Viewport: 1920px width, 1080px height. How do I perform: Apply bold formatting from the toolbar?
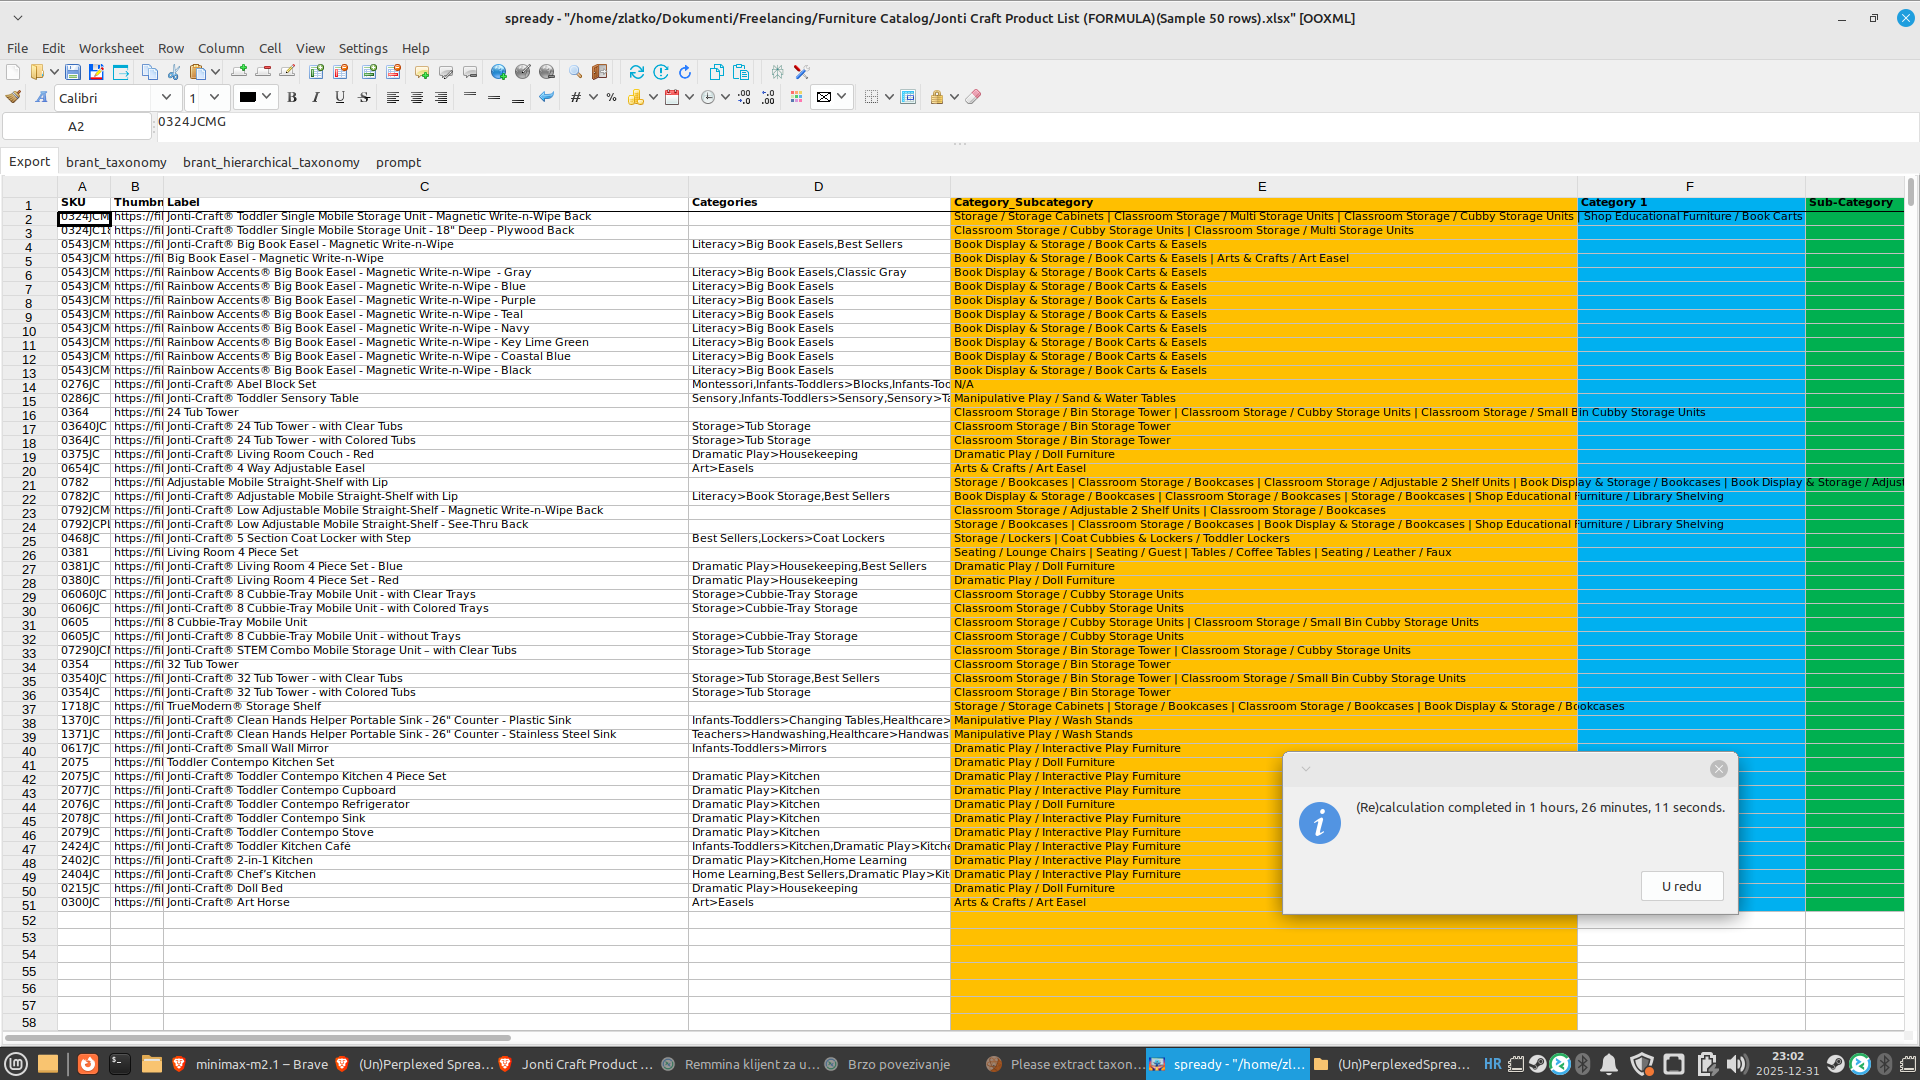coord(292,97)
